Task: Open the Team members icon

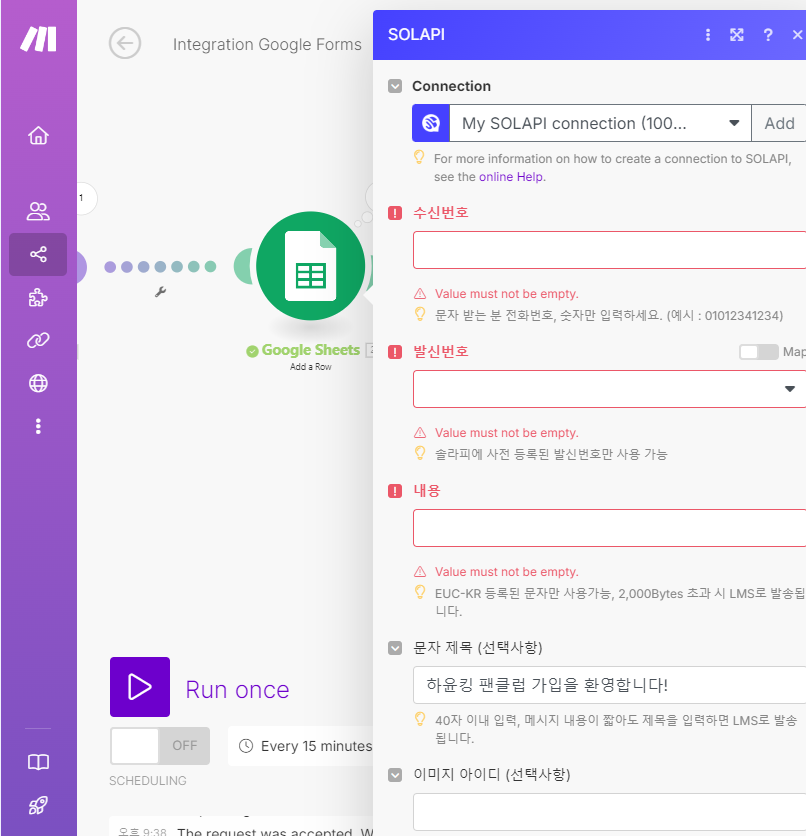Action: 38,211
